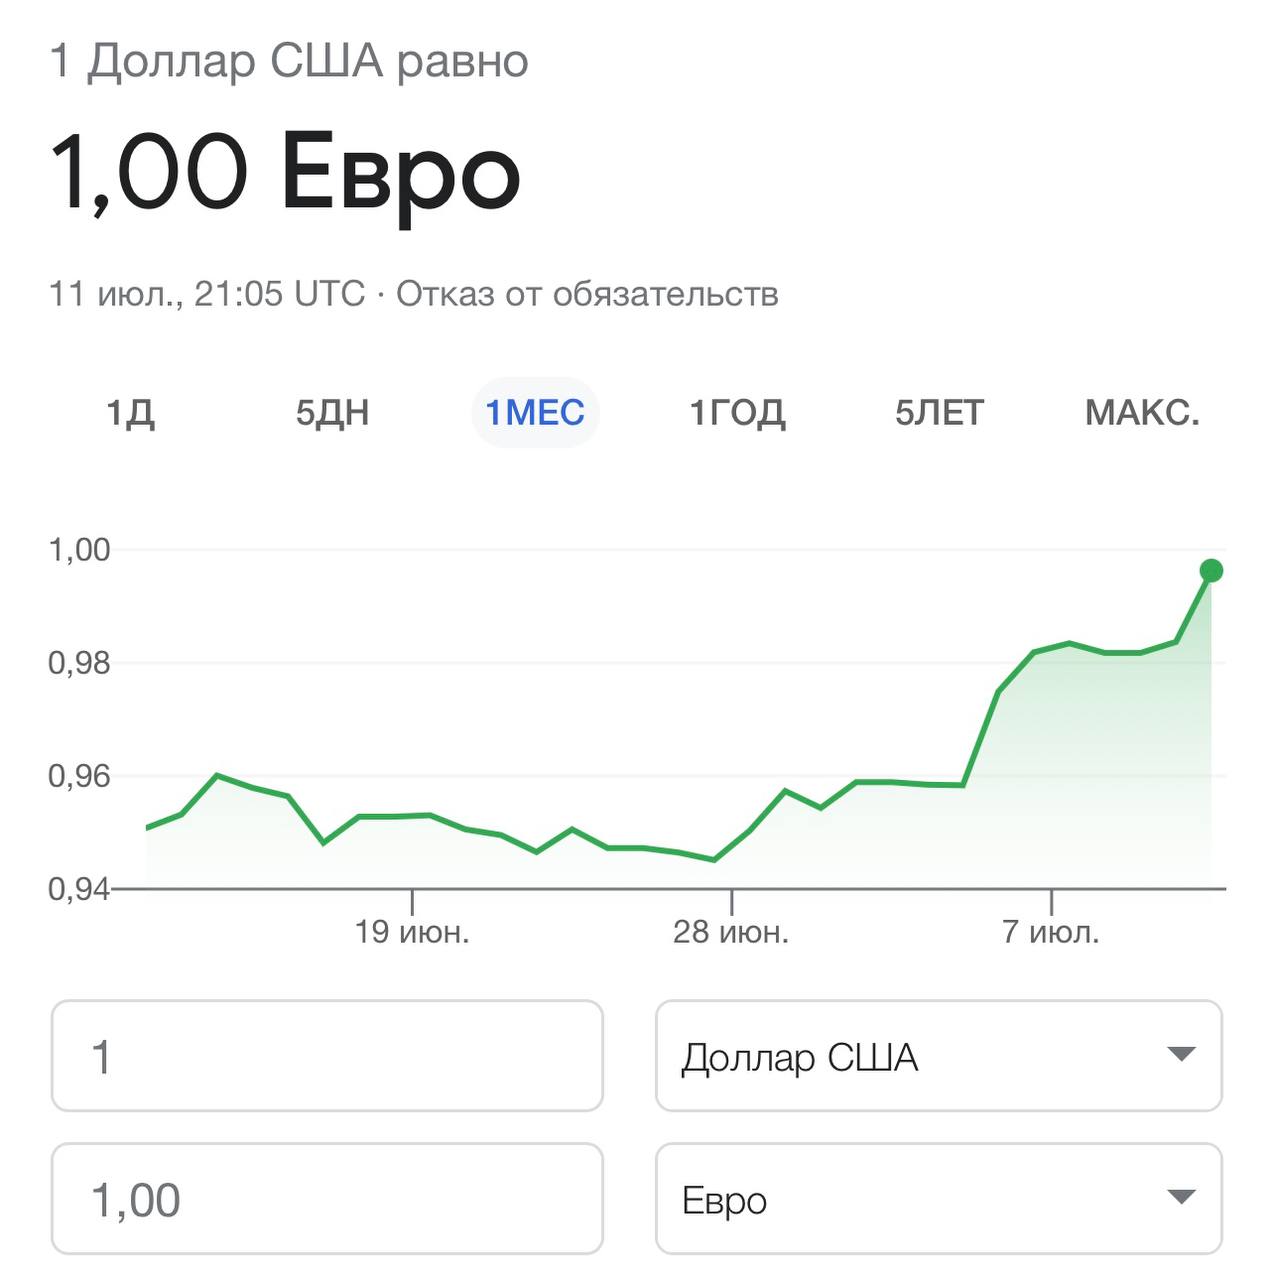Click the dollar amount field containing 1
The width and height of the screenshot is (1274, 1280).
point(327,1056)
